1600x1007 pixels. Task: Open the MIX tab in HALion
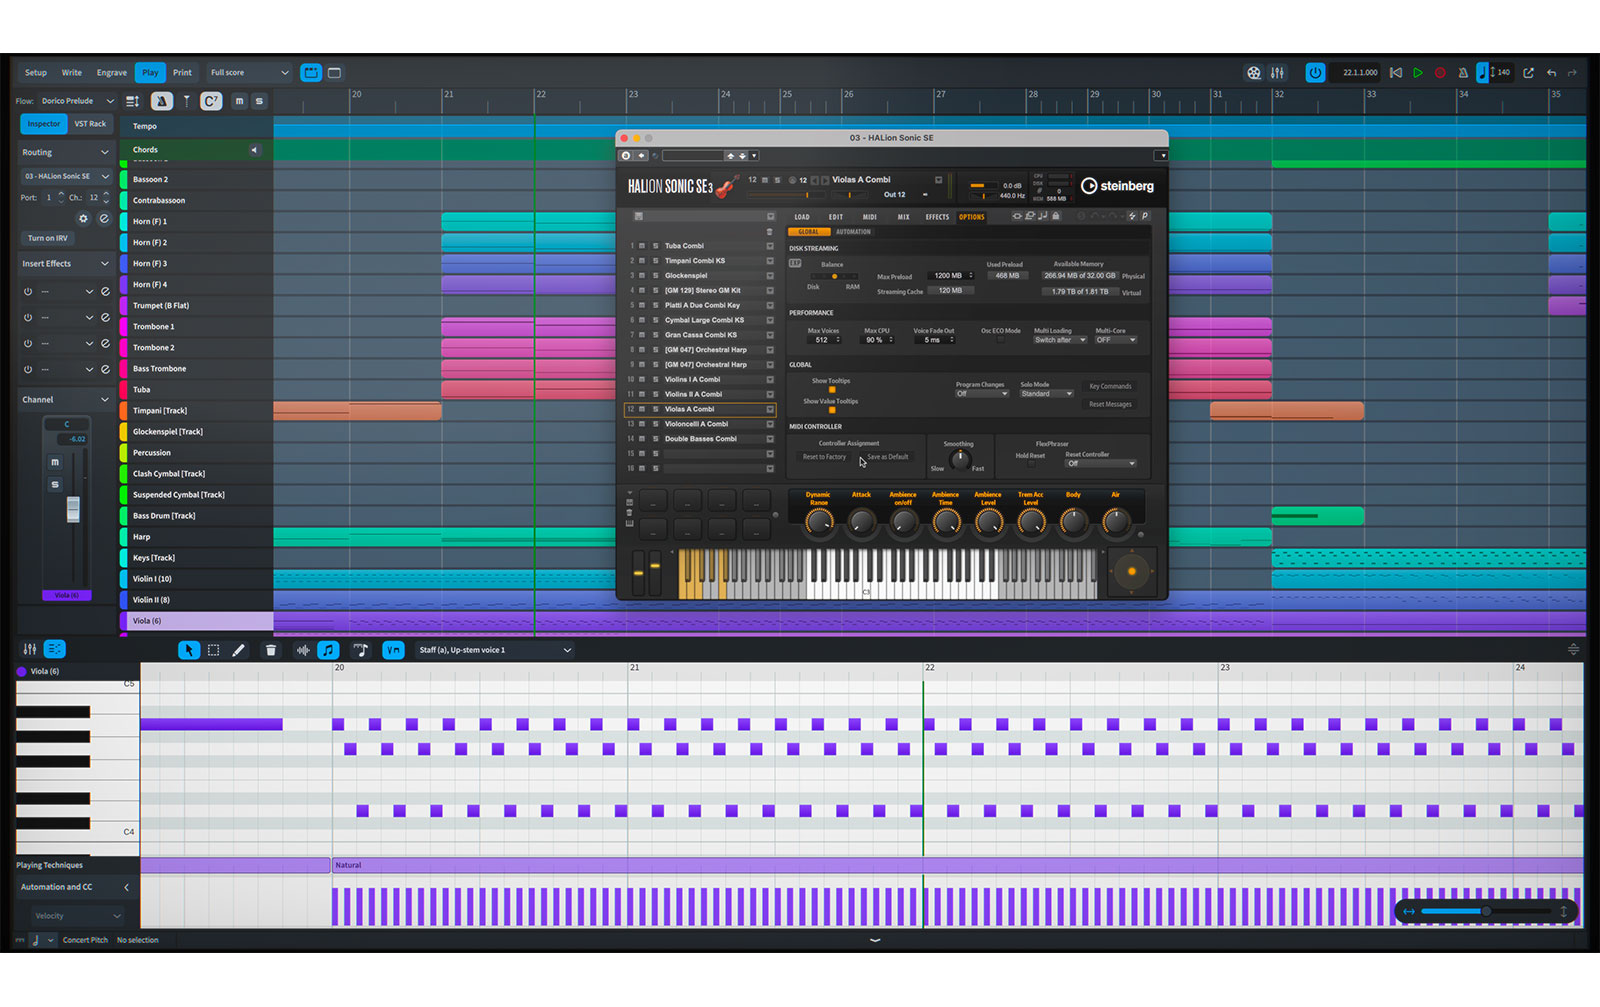903,217
